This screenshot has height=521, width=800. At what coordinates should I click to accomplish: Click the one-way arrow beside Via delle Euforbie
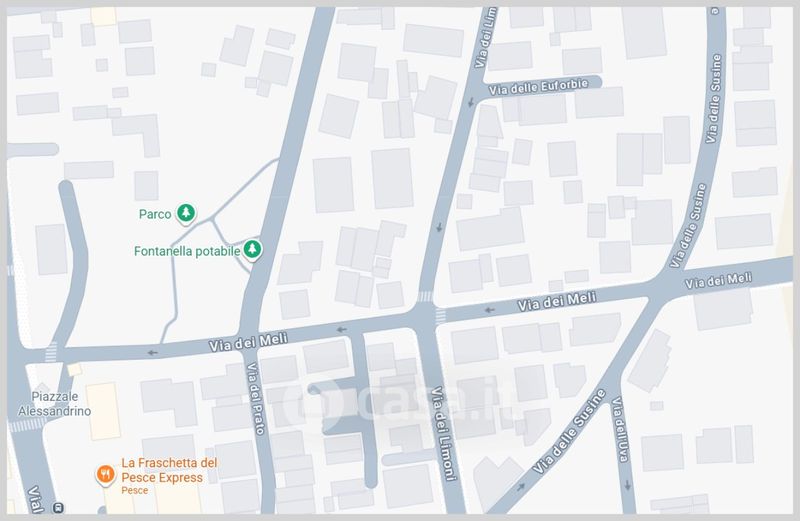point(472,101)
